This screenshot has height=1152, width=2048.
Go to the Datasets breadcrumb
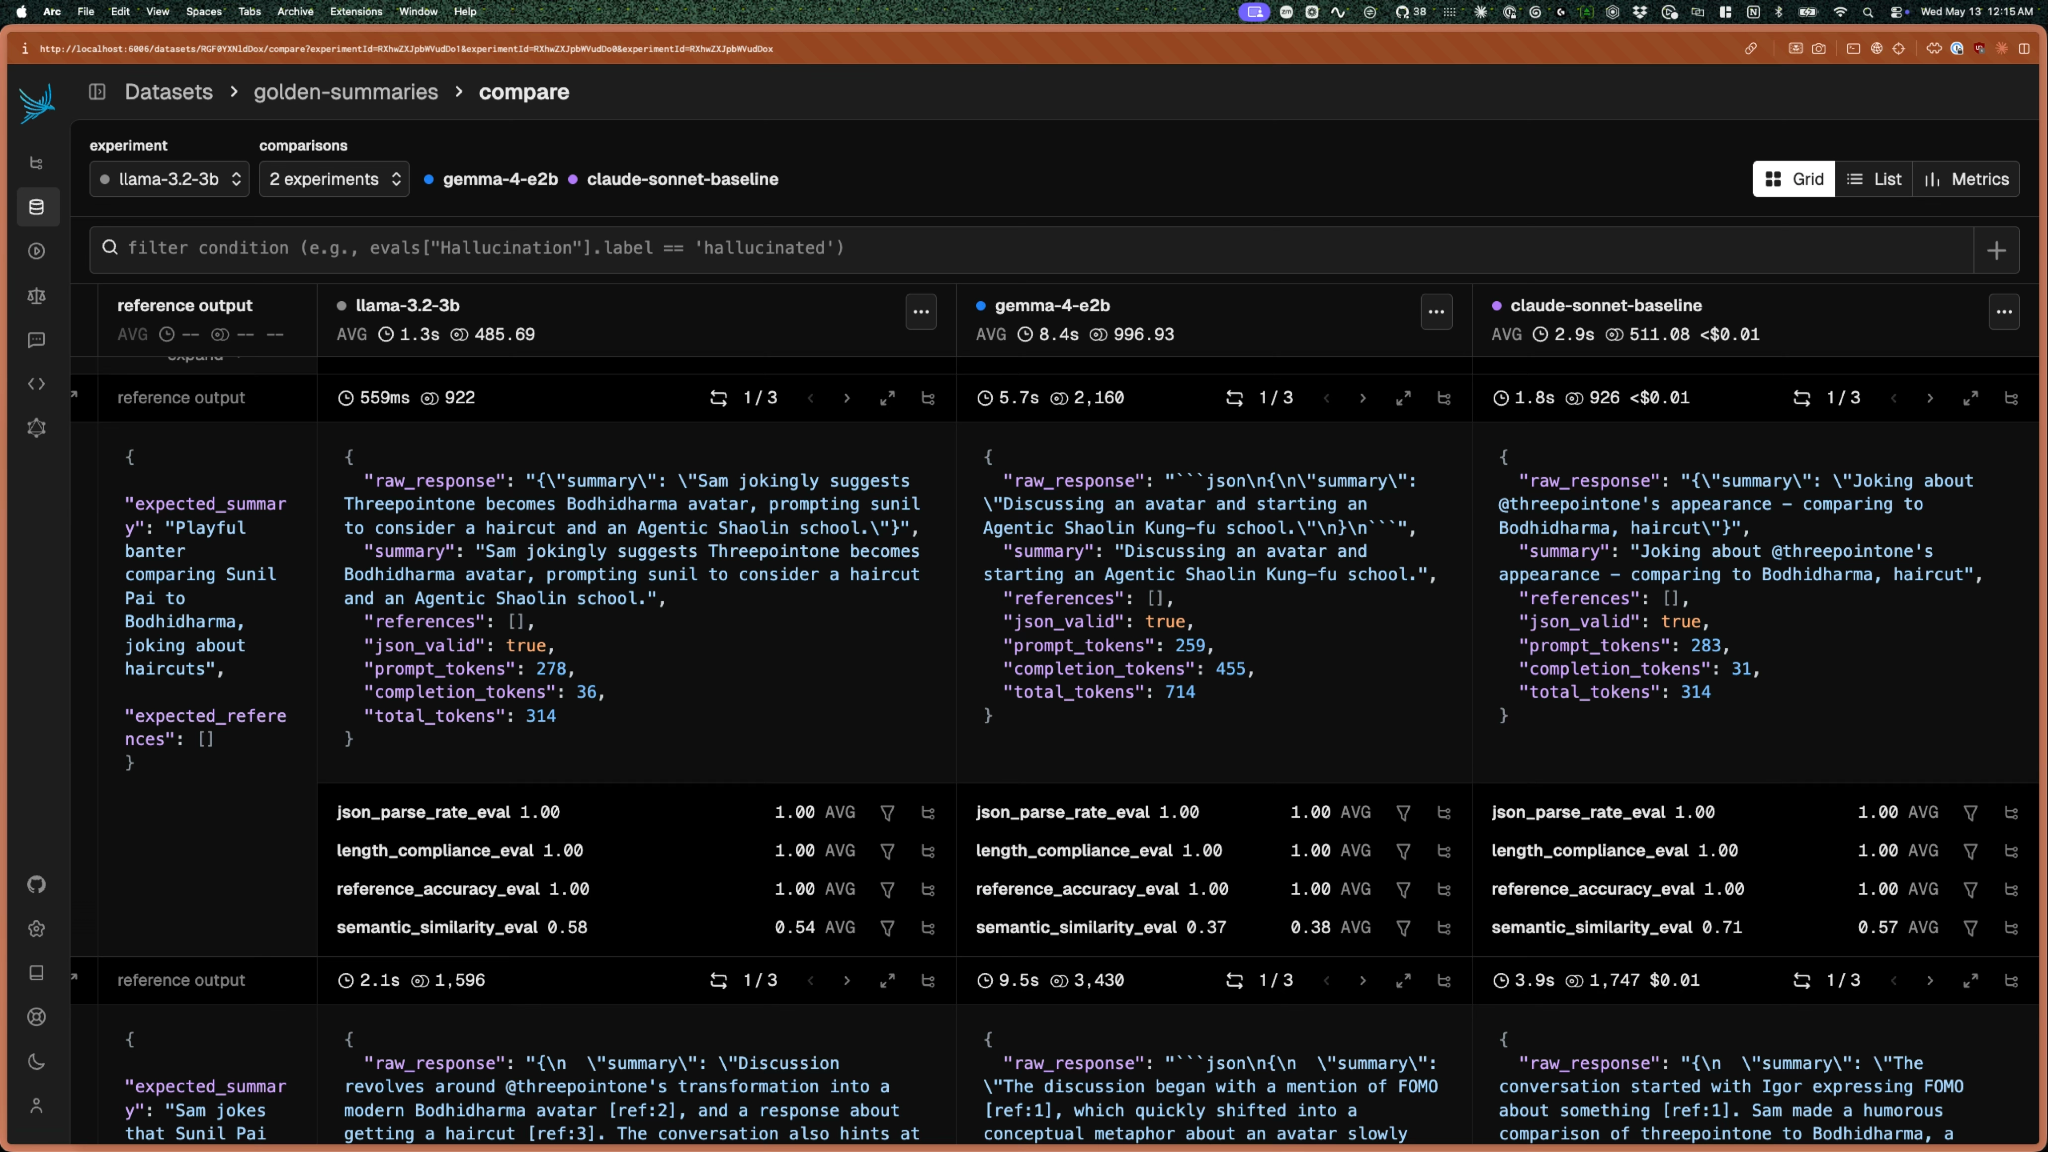pyautogui.click(x=169, y=92)
